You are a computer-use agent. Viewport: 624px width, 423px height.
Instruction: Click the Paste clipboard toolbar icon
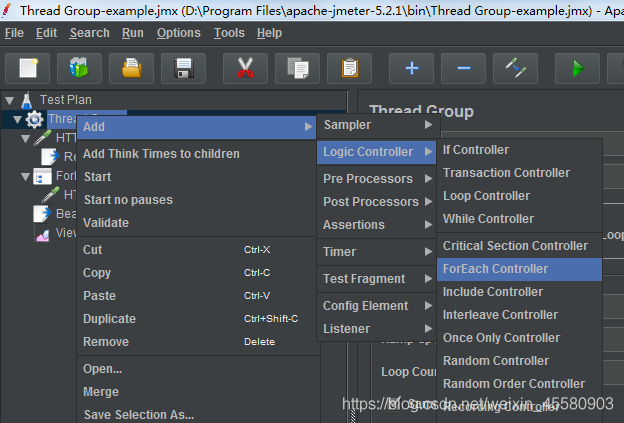[349, 68]
